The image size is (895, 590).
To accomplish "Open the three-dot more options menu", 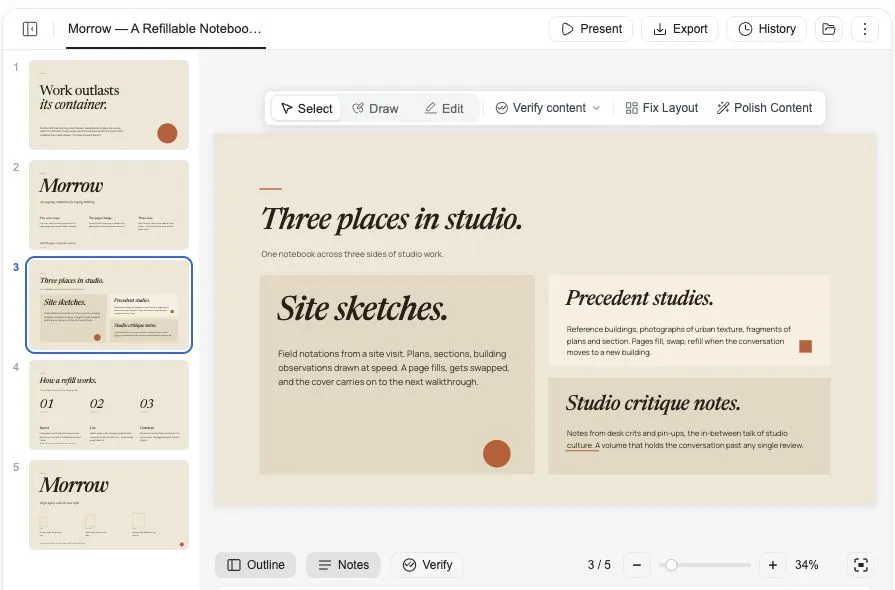I will pos(865,29).
